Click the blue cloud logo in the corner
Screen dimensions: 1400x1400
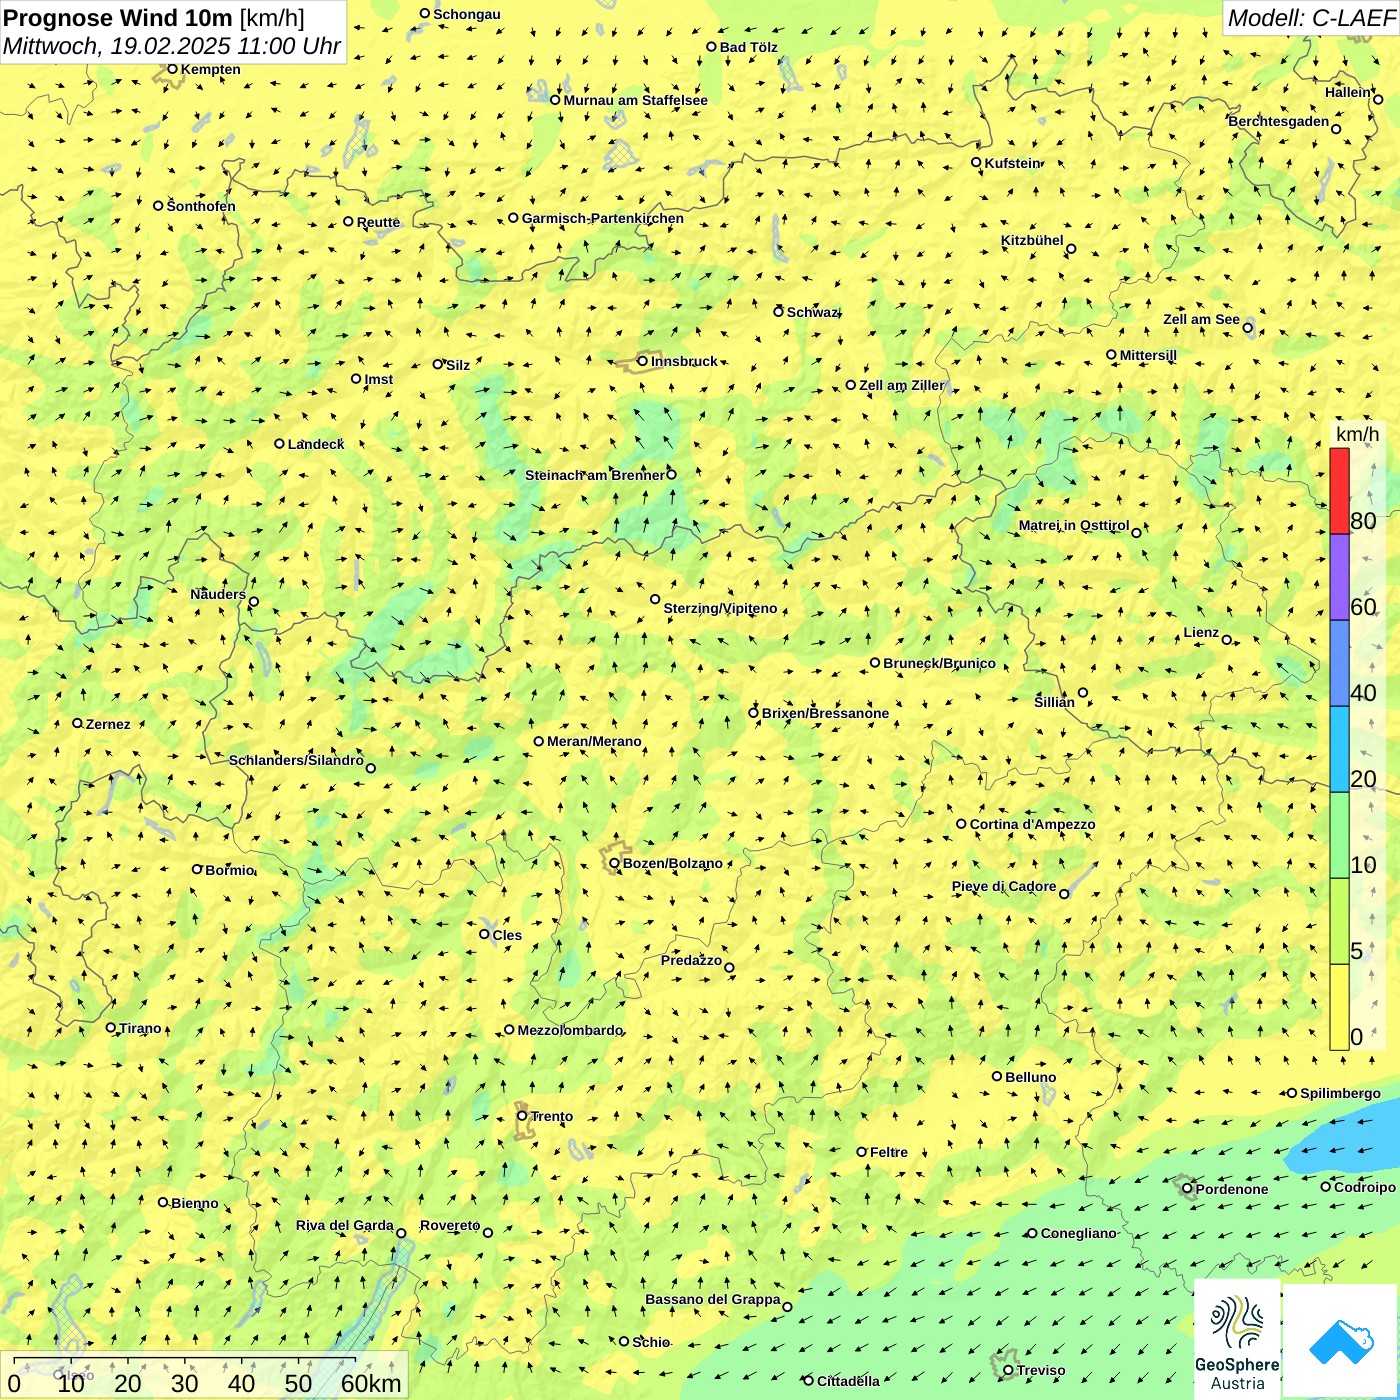coord(1341,1342)
